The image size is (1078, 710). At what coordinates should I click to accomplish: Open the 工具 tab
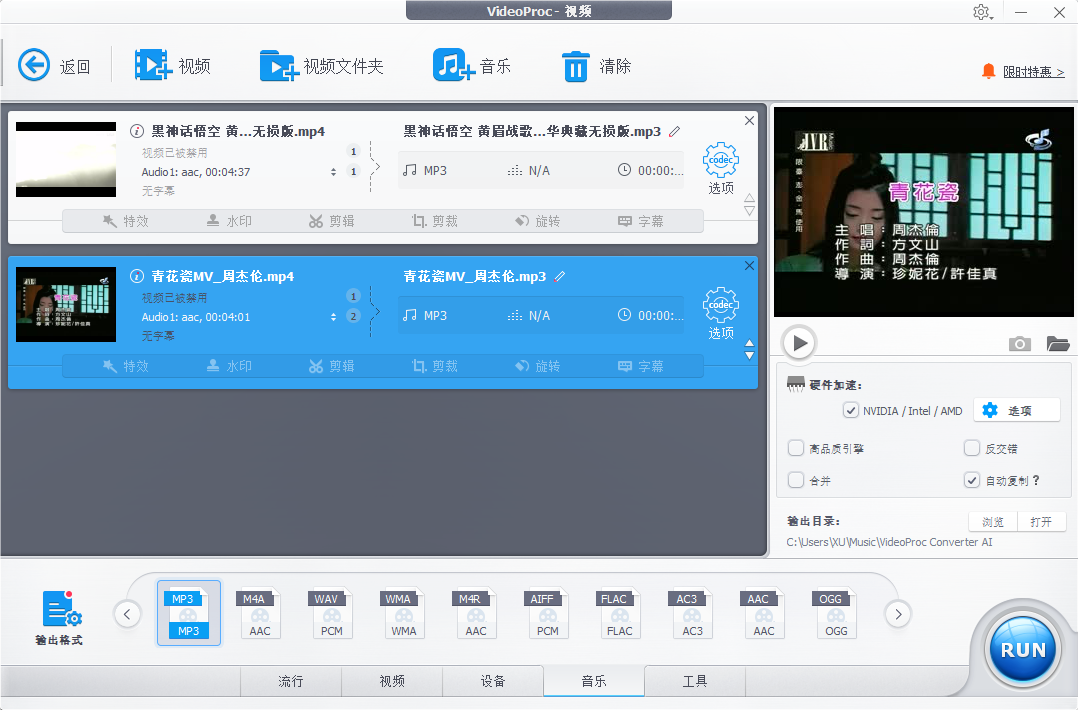coord(694,681)
